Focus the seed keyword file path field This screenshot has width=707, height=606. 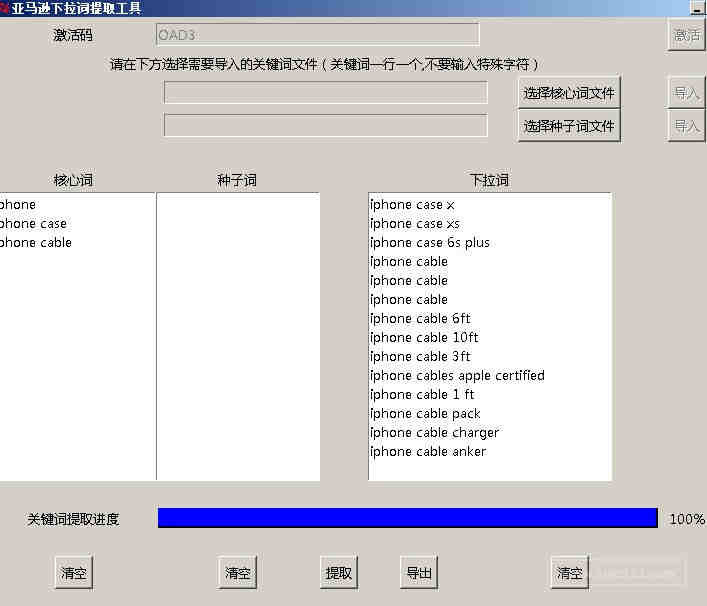326,125
